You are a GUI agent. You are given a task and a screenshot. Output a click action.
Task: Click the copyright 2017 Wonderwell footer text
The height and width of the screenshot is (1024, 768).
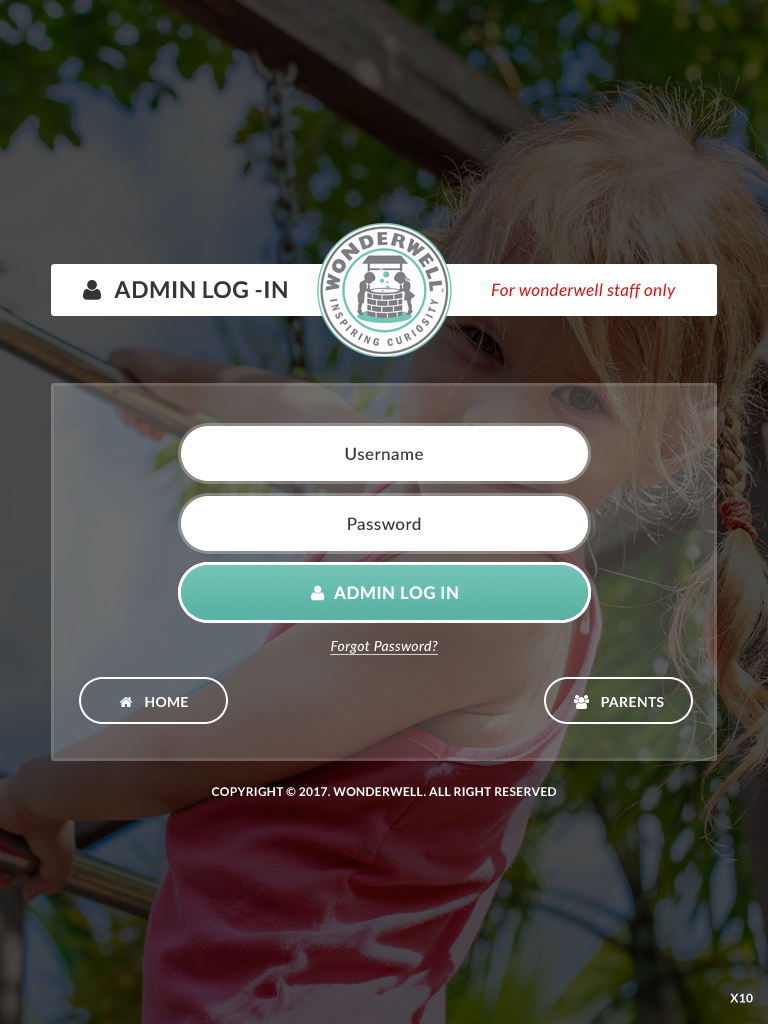click(x=384, y=792)
